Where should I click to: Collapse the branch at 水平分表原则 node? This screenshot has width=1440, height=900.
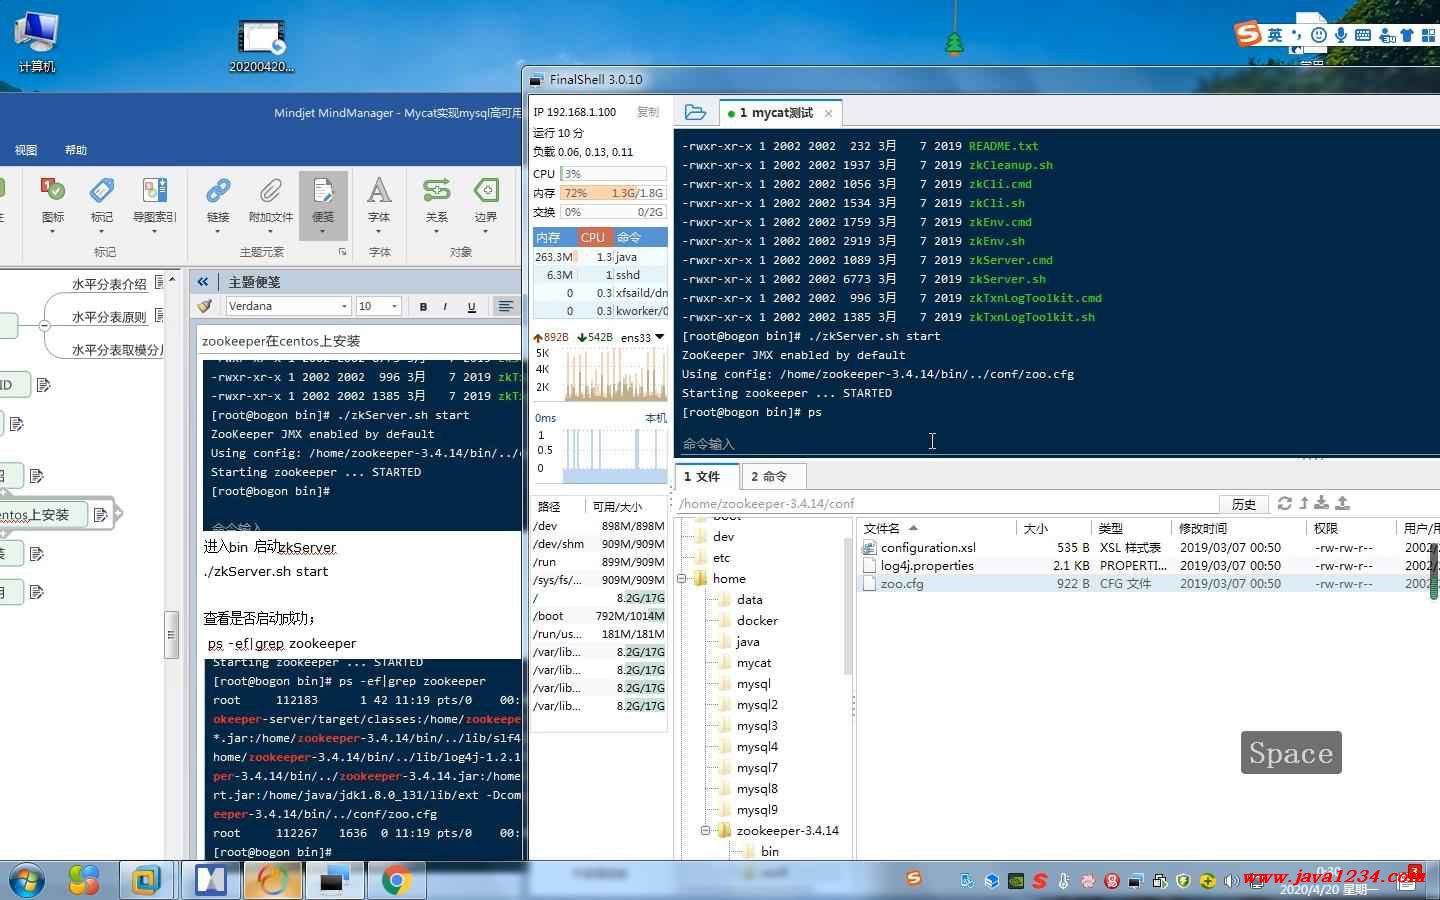point(44,325)
